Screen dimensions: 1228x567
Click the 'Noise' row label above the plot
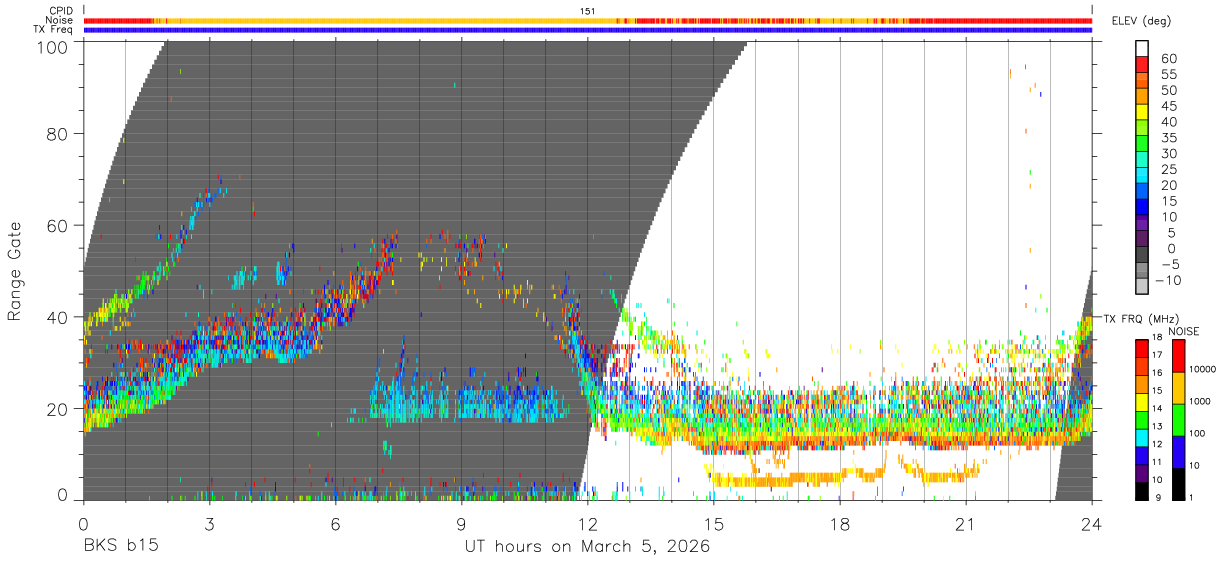[x=60, y=20]
